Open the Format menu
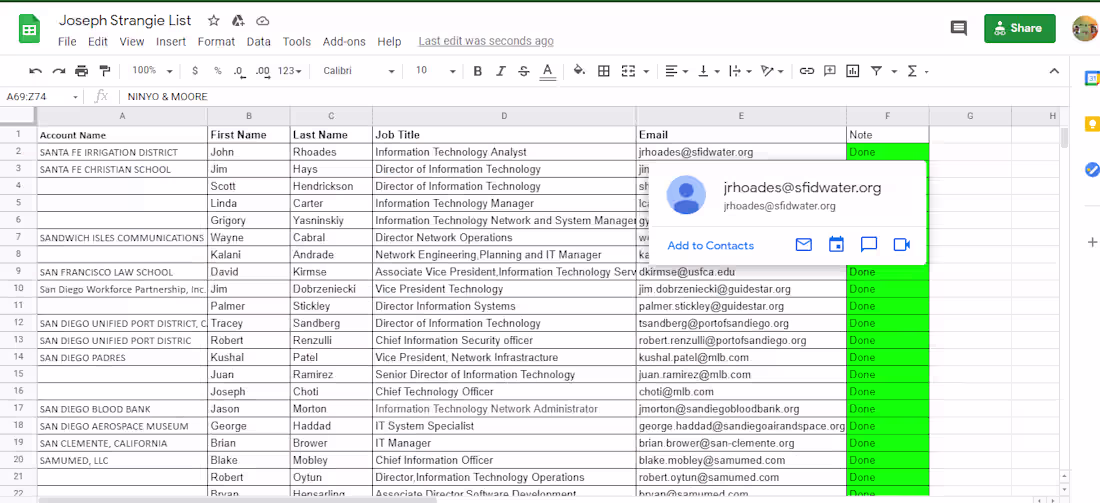The height and width of the screenshot is (503, 1100). pos(216,41)
